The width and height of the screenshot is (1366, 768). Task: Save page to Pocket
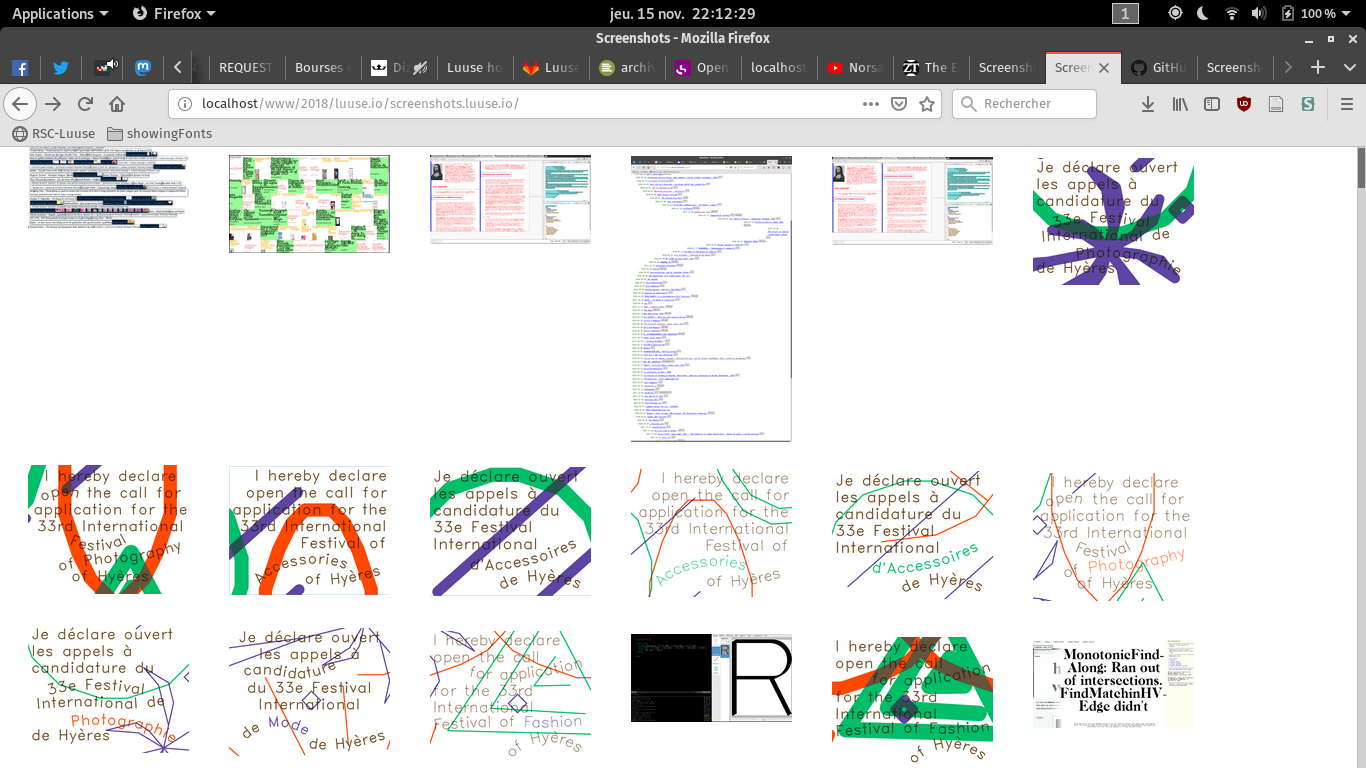coord(899,104)
